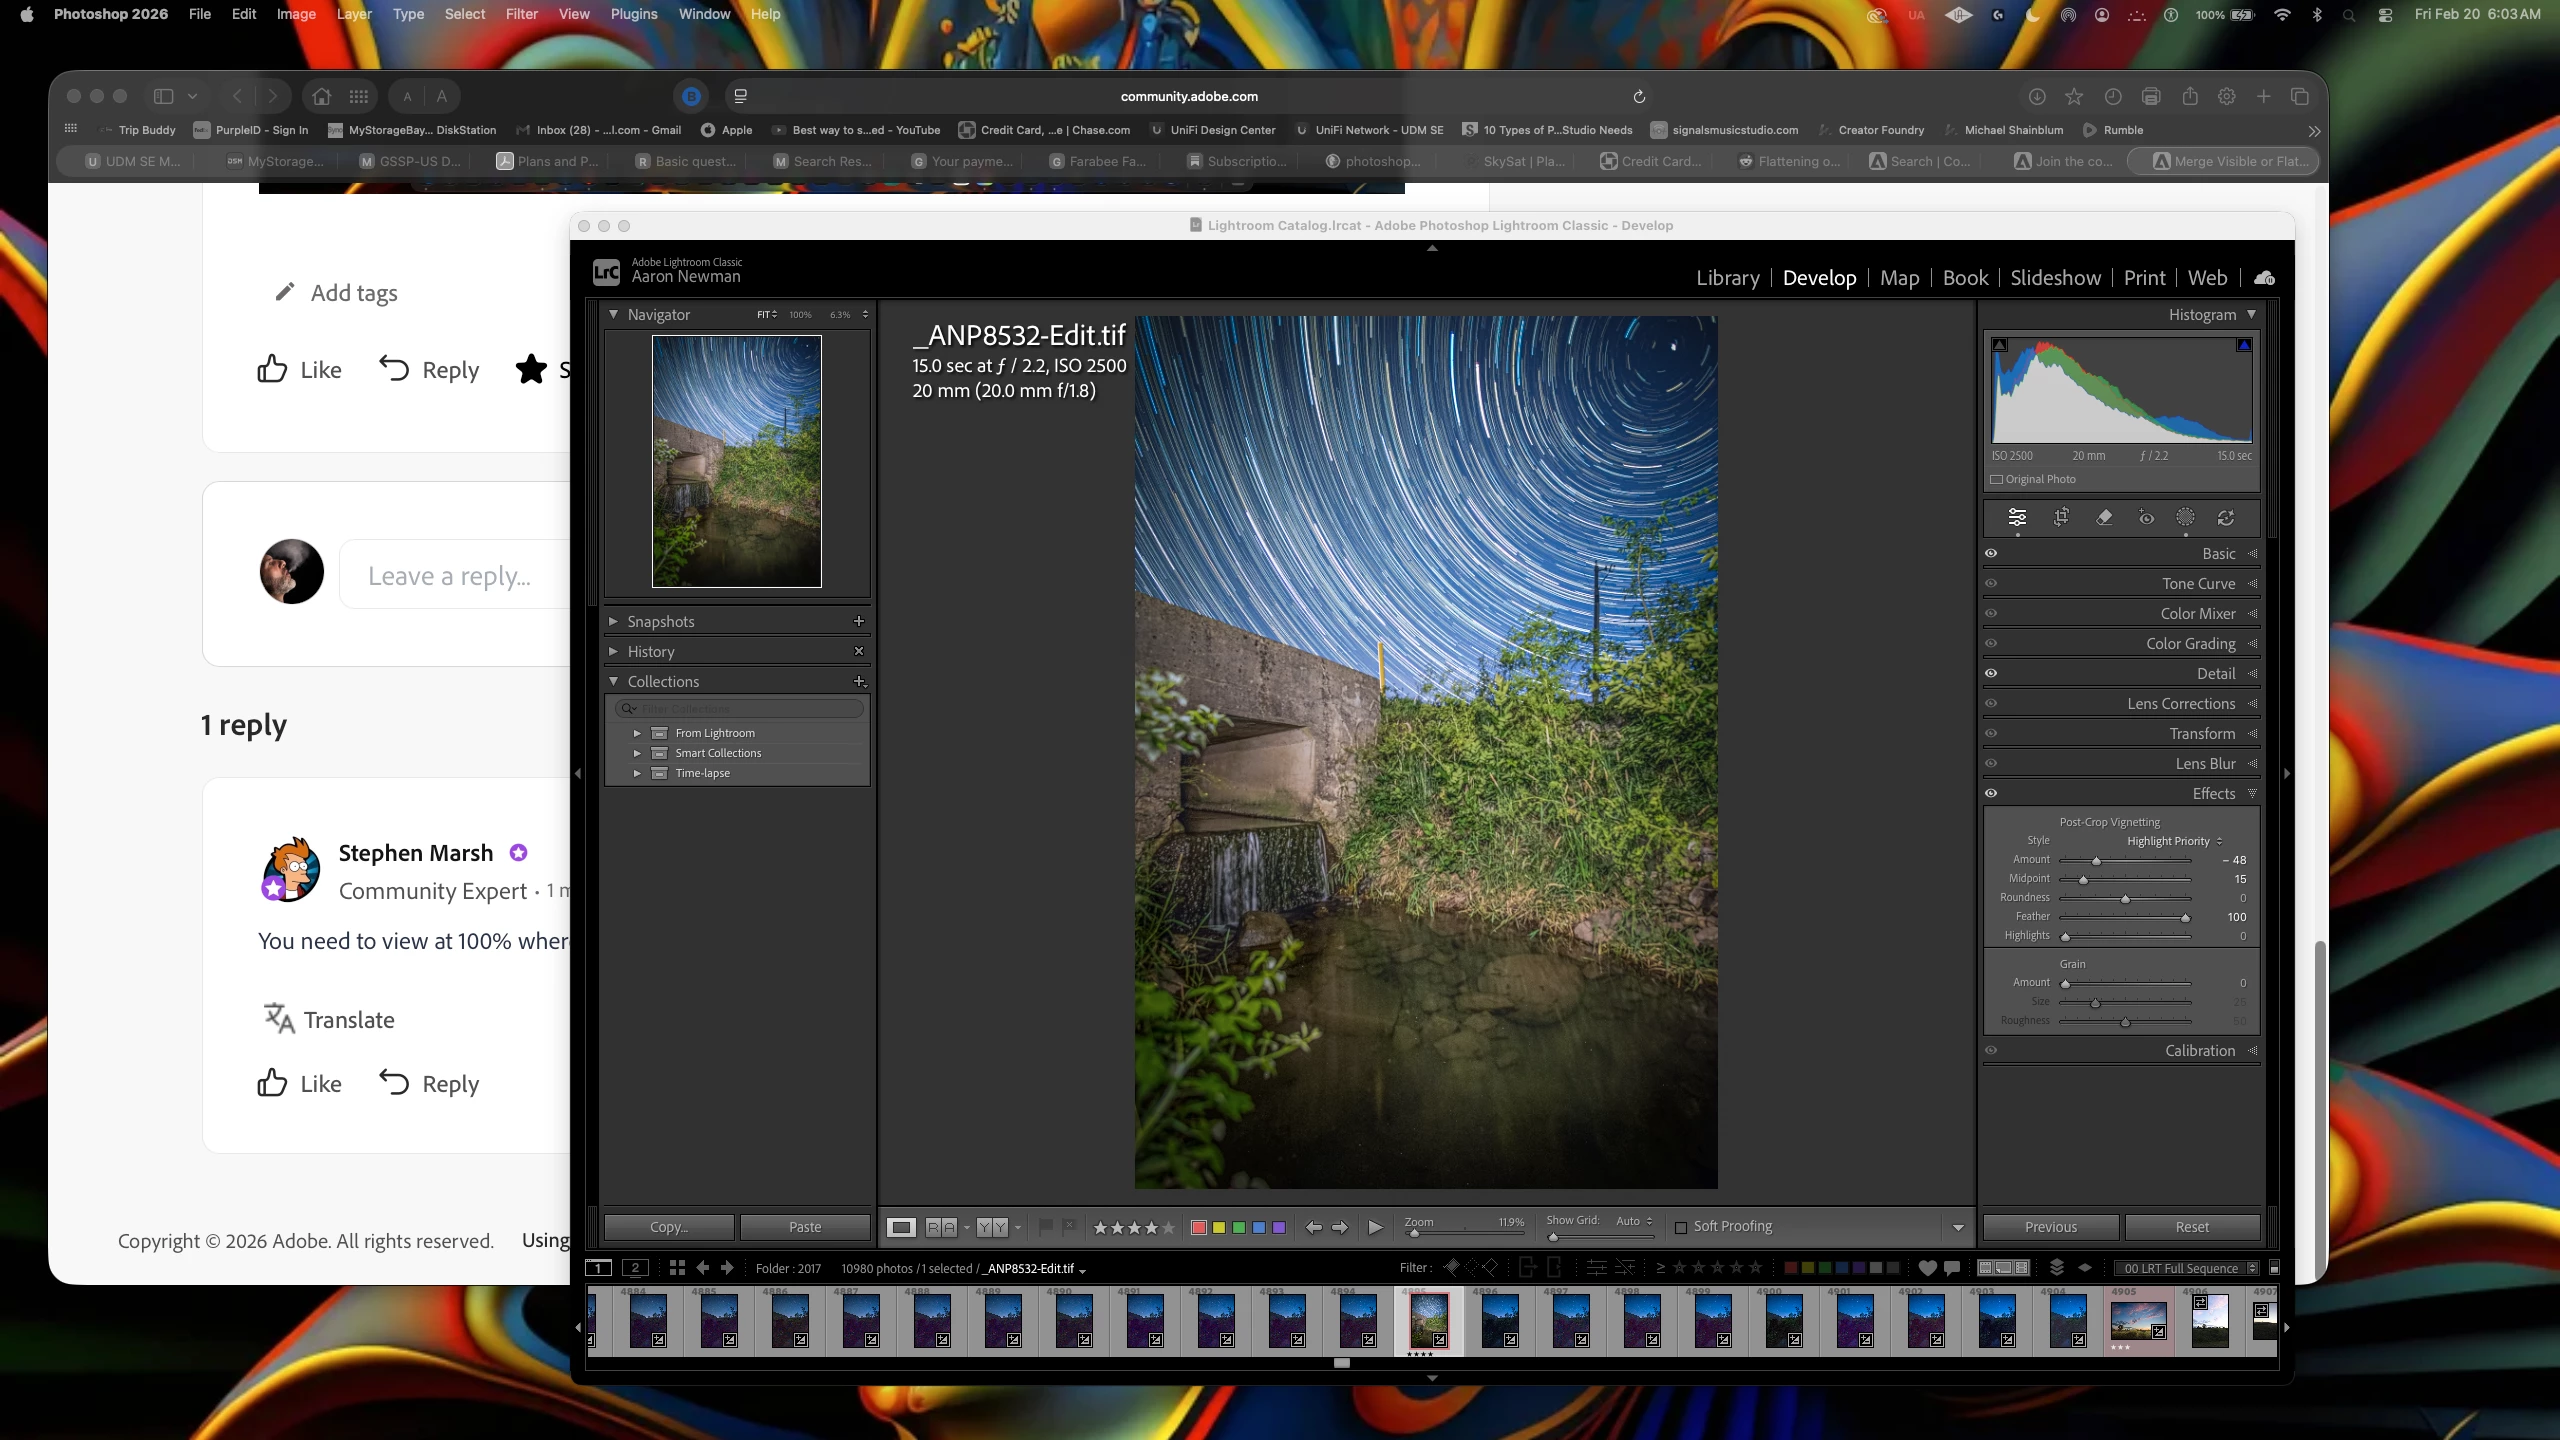The width and height of the screenshot is (2560, 1440).
Task: Add a new snapshot with plus icon
Action: (x=858, y=621)
